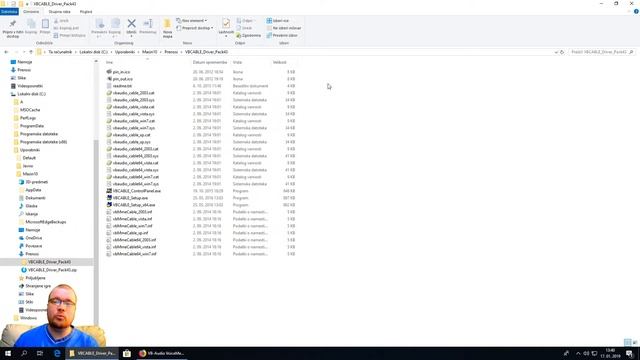This screenshot has width=640, height=360.
Task: Select VBCABLE_Driver_Pack43.zip in navigation tree
Action: click(x=52, y=270)
